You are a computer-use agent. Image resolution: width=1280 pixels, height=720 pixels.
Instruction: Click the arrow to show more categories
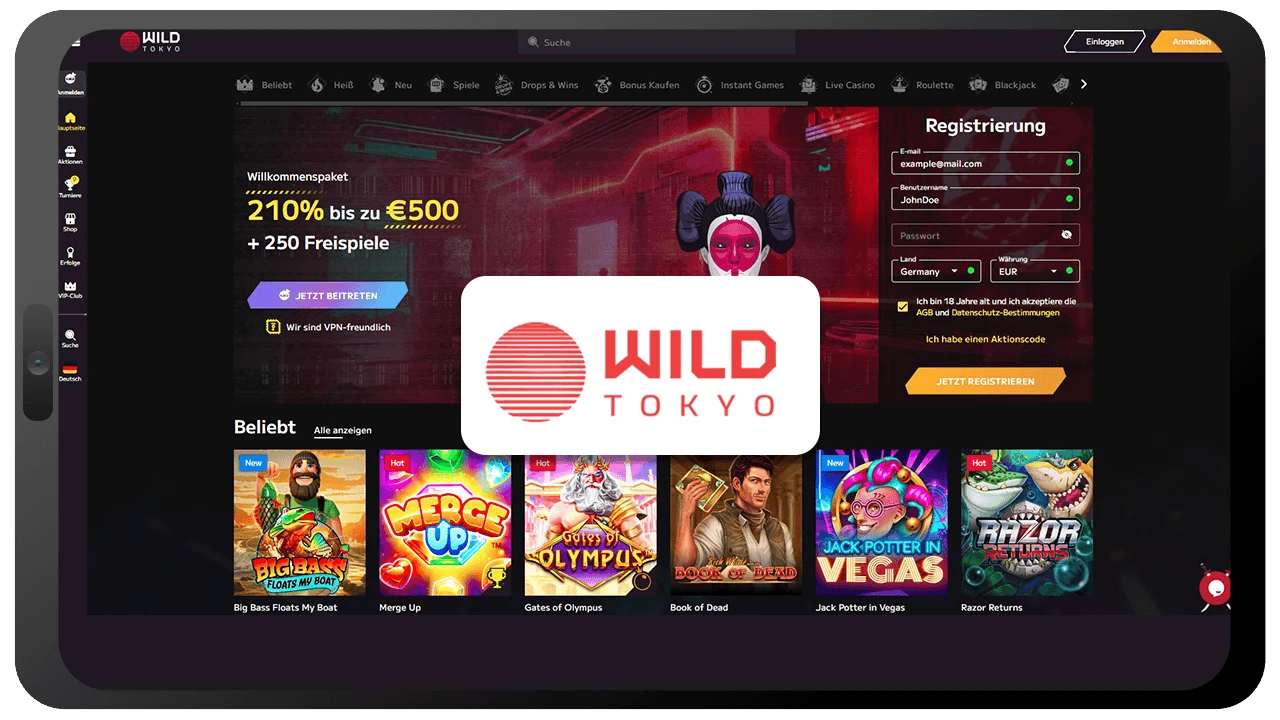click(x=1083, y=84)
